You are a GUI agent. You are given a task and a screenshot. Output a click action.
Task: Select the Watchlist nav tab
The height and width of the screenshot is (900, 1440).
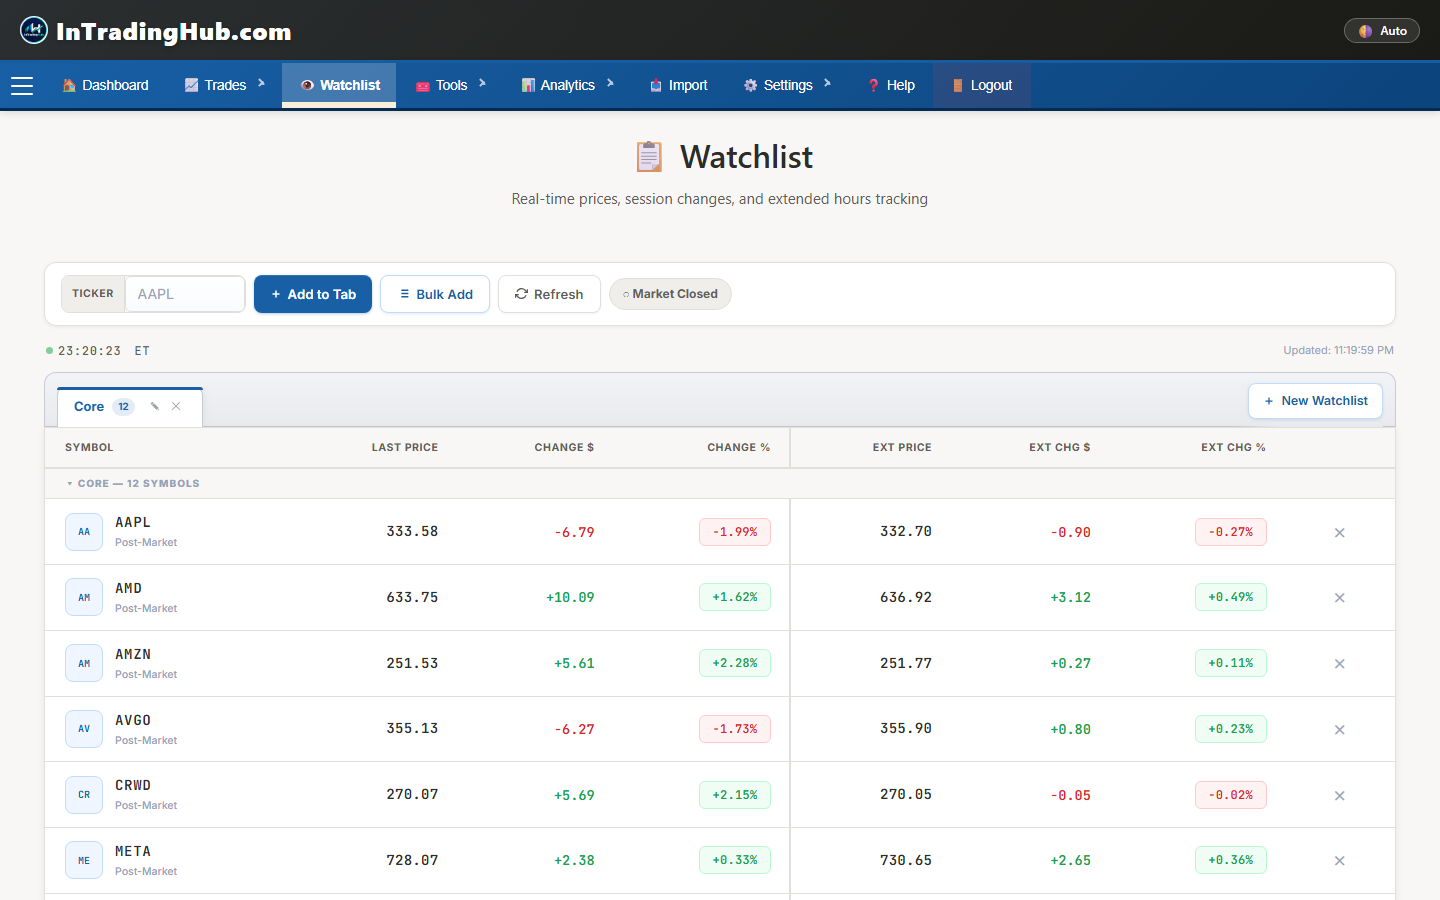(x=339, y=85)
